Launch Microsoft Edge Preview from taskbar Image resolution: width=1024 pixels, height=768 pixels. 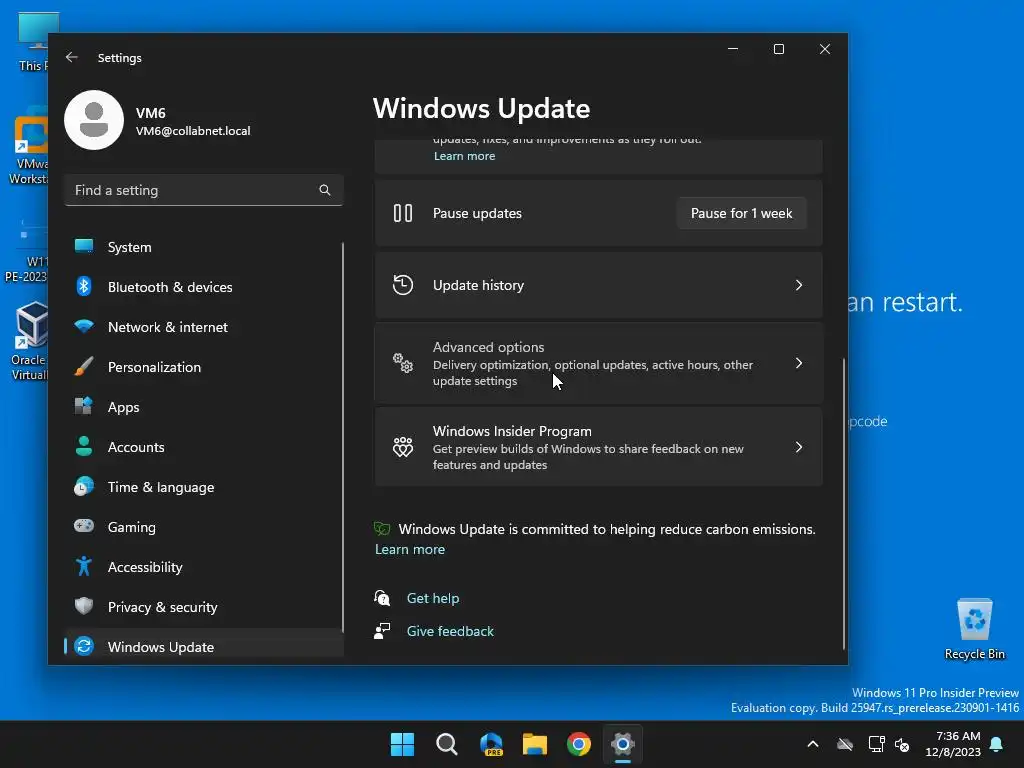pos(491,744)
